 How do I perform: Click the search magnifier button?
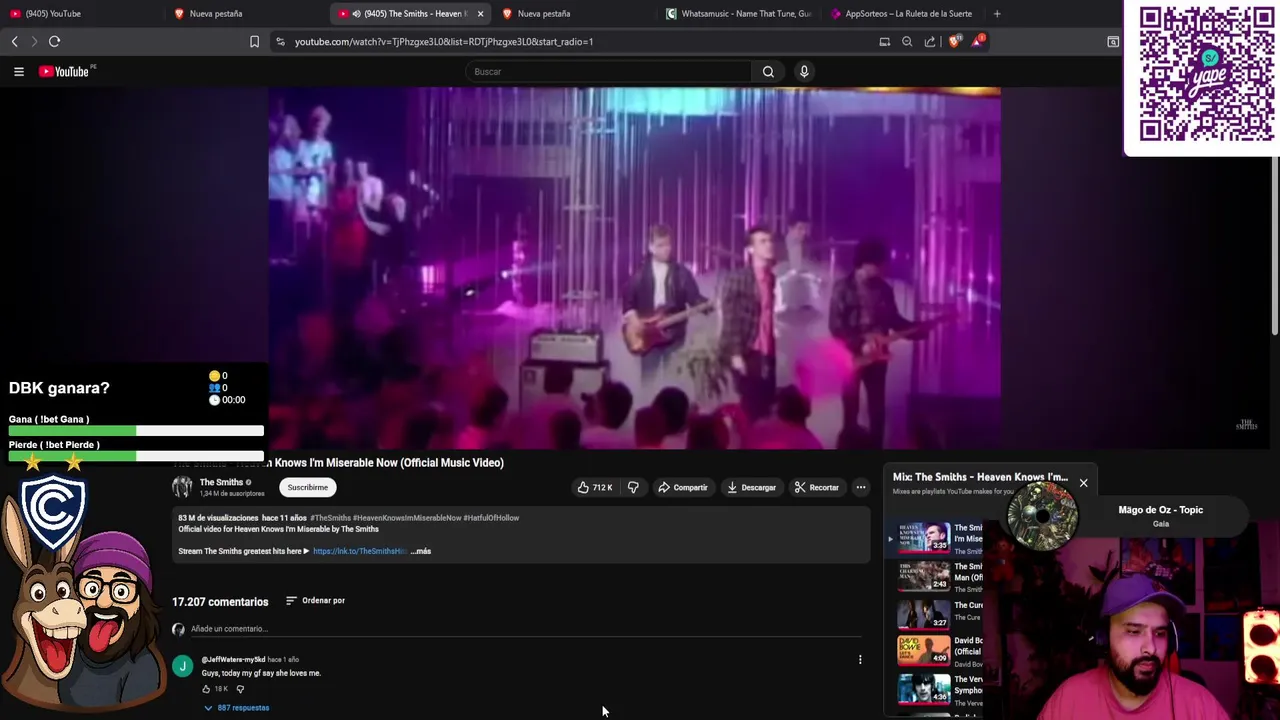[x=768, y=71]
